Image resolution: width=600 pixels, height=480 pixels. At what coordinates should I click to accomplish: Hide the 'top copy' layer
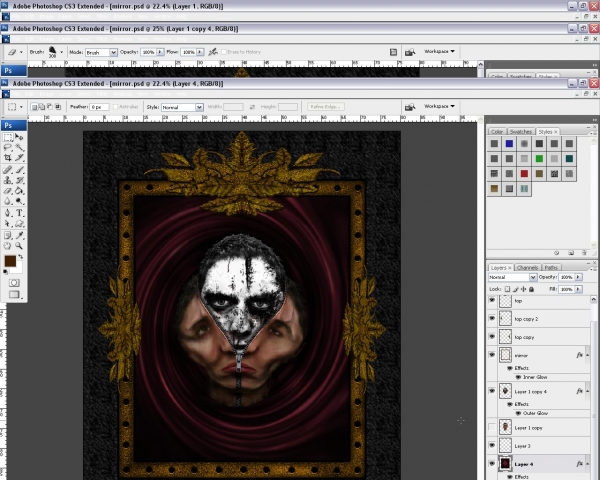tap(492, 336)
